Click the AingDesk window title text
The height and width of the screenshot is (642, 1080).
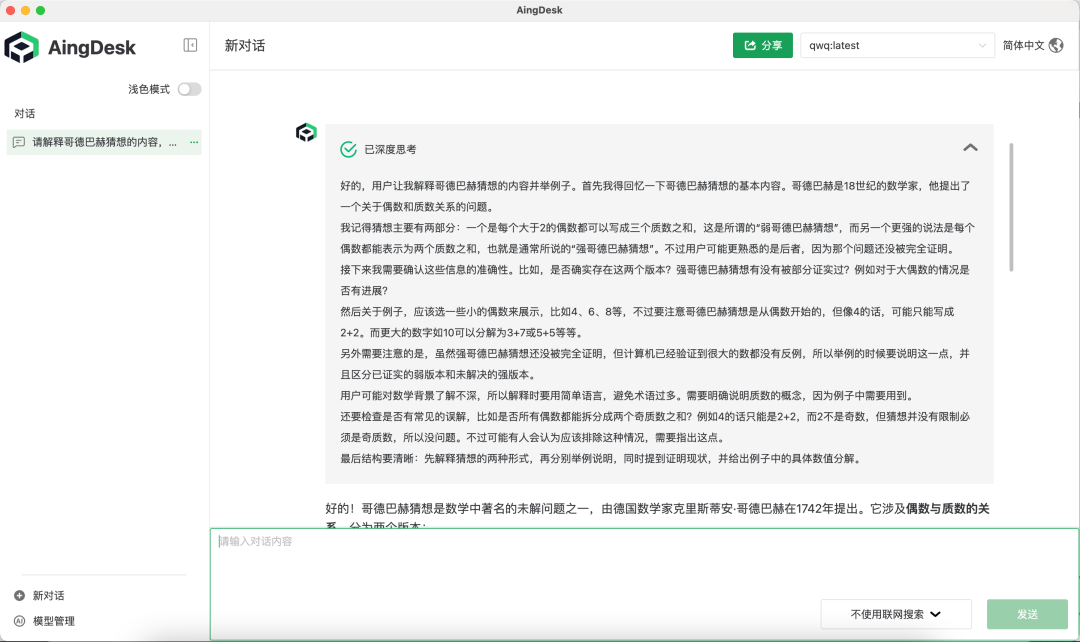click(x=539, y=10)
